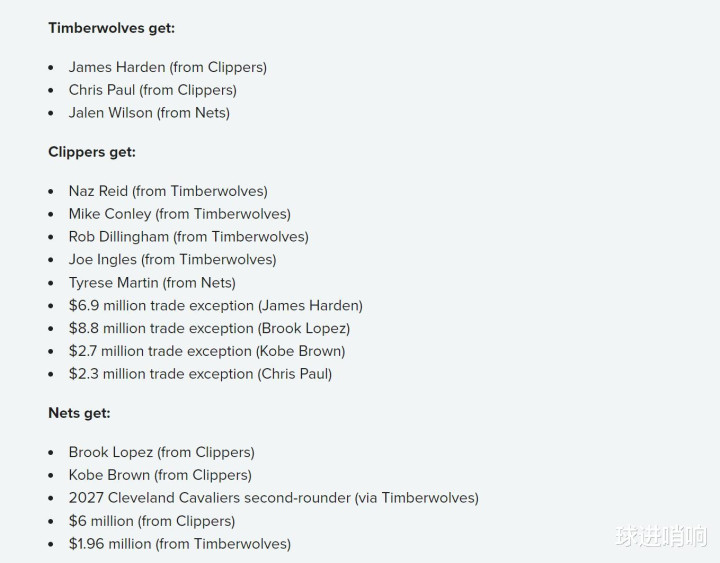
Task: Click the Mike Conley list item
Action: 179,214
